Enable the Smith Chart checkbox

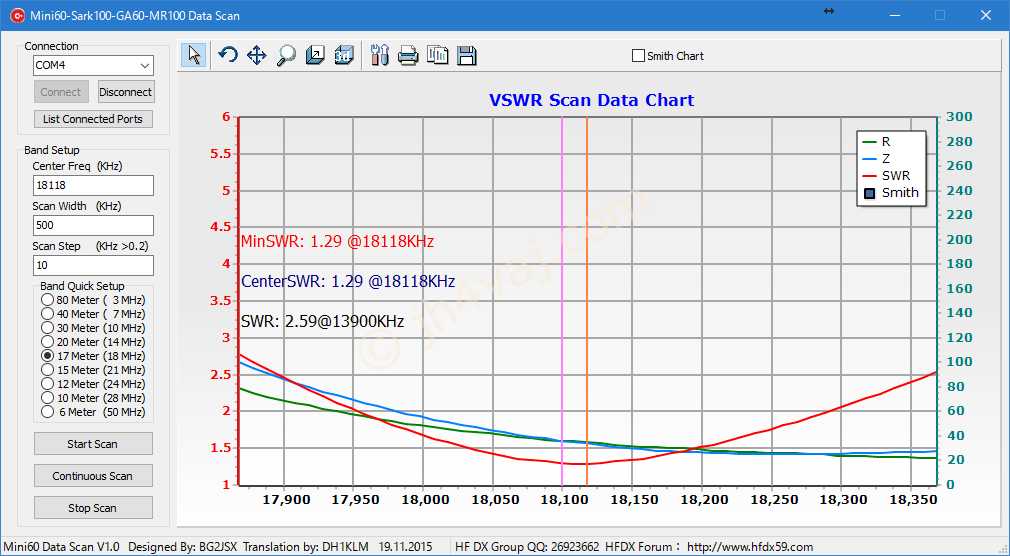pos(638,56)
